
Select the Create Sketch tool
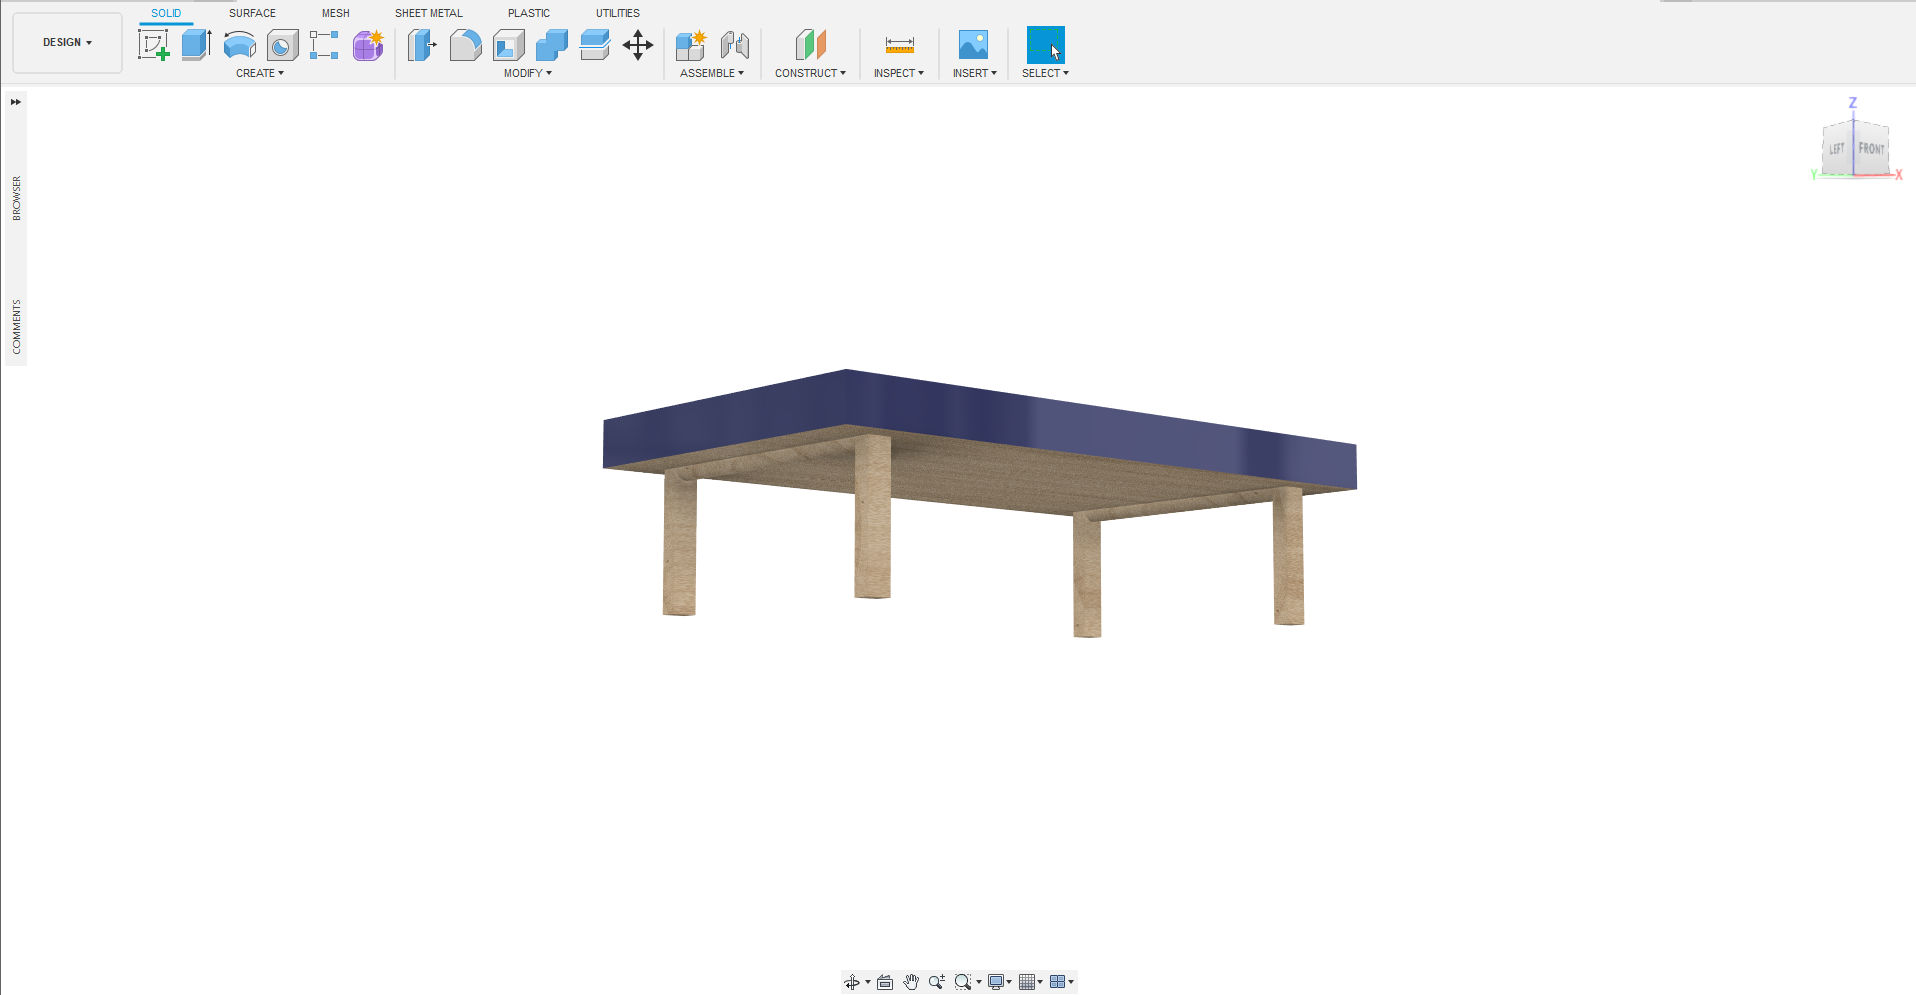point(153,45)
